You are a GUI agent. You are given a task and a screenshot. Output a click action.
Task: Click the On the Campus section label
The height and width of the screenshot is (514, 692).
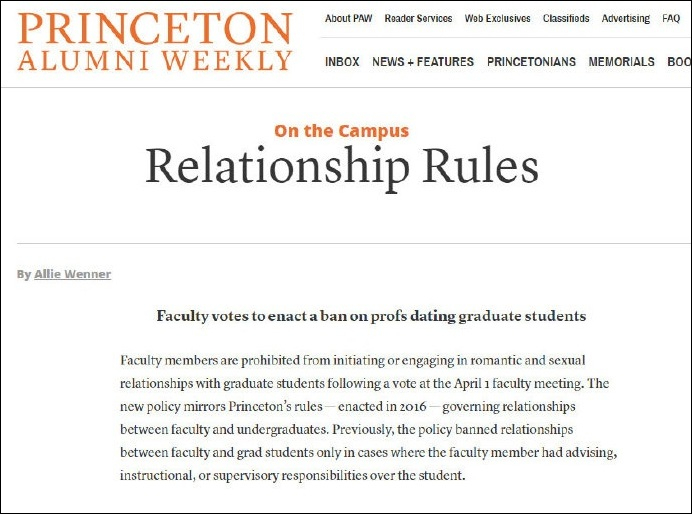[341, 131]
